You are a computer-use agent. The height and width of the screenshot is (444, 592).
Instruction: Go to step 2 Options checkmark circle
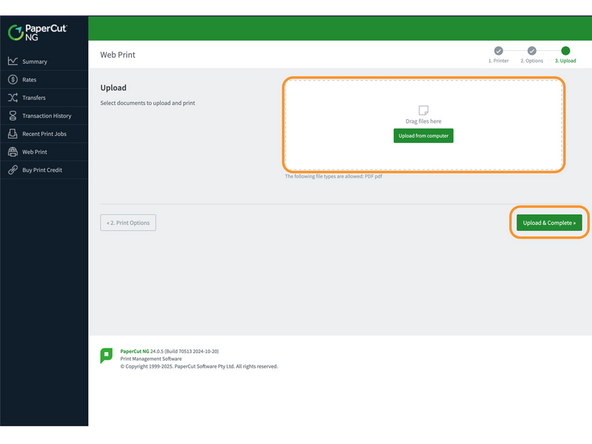point(532,51)
